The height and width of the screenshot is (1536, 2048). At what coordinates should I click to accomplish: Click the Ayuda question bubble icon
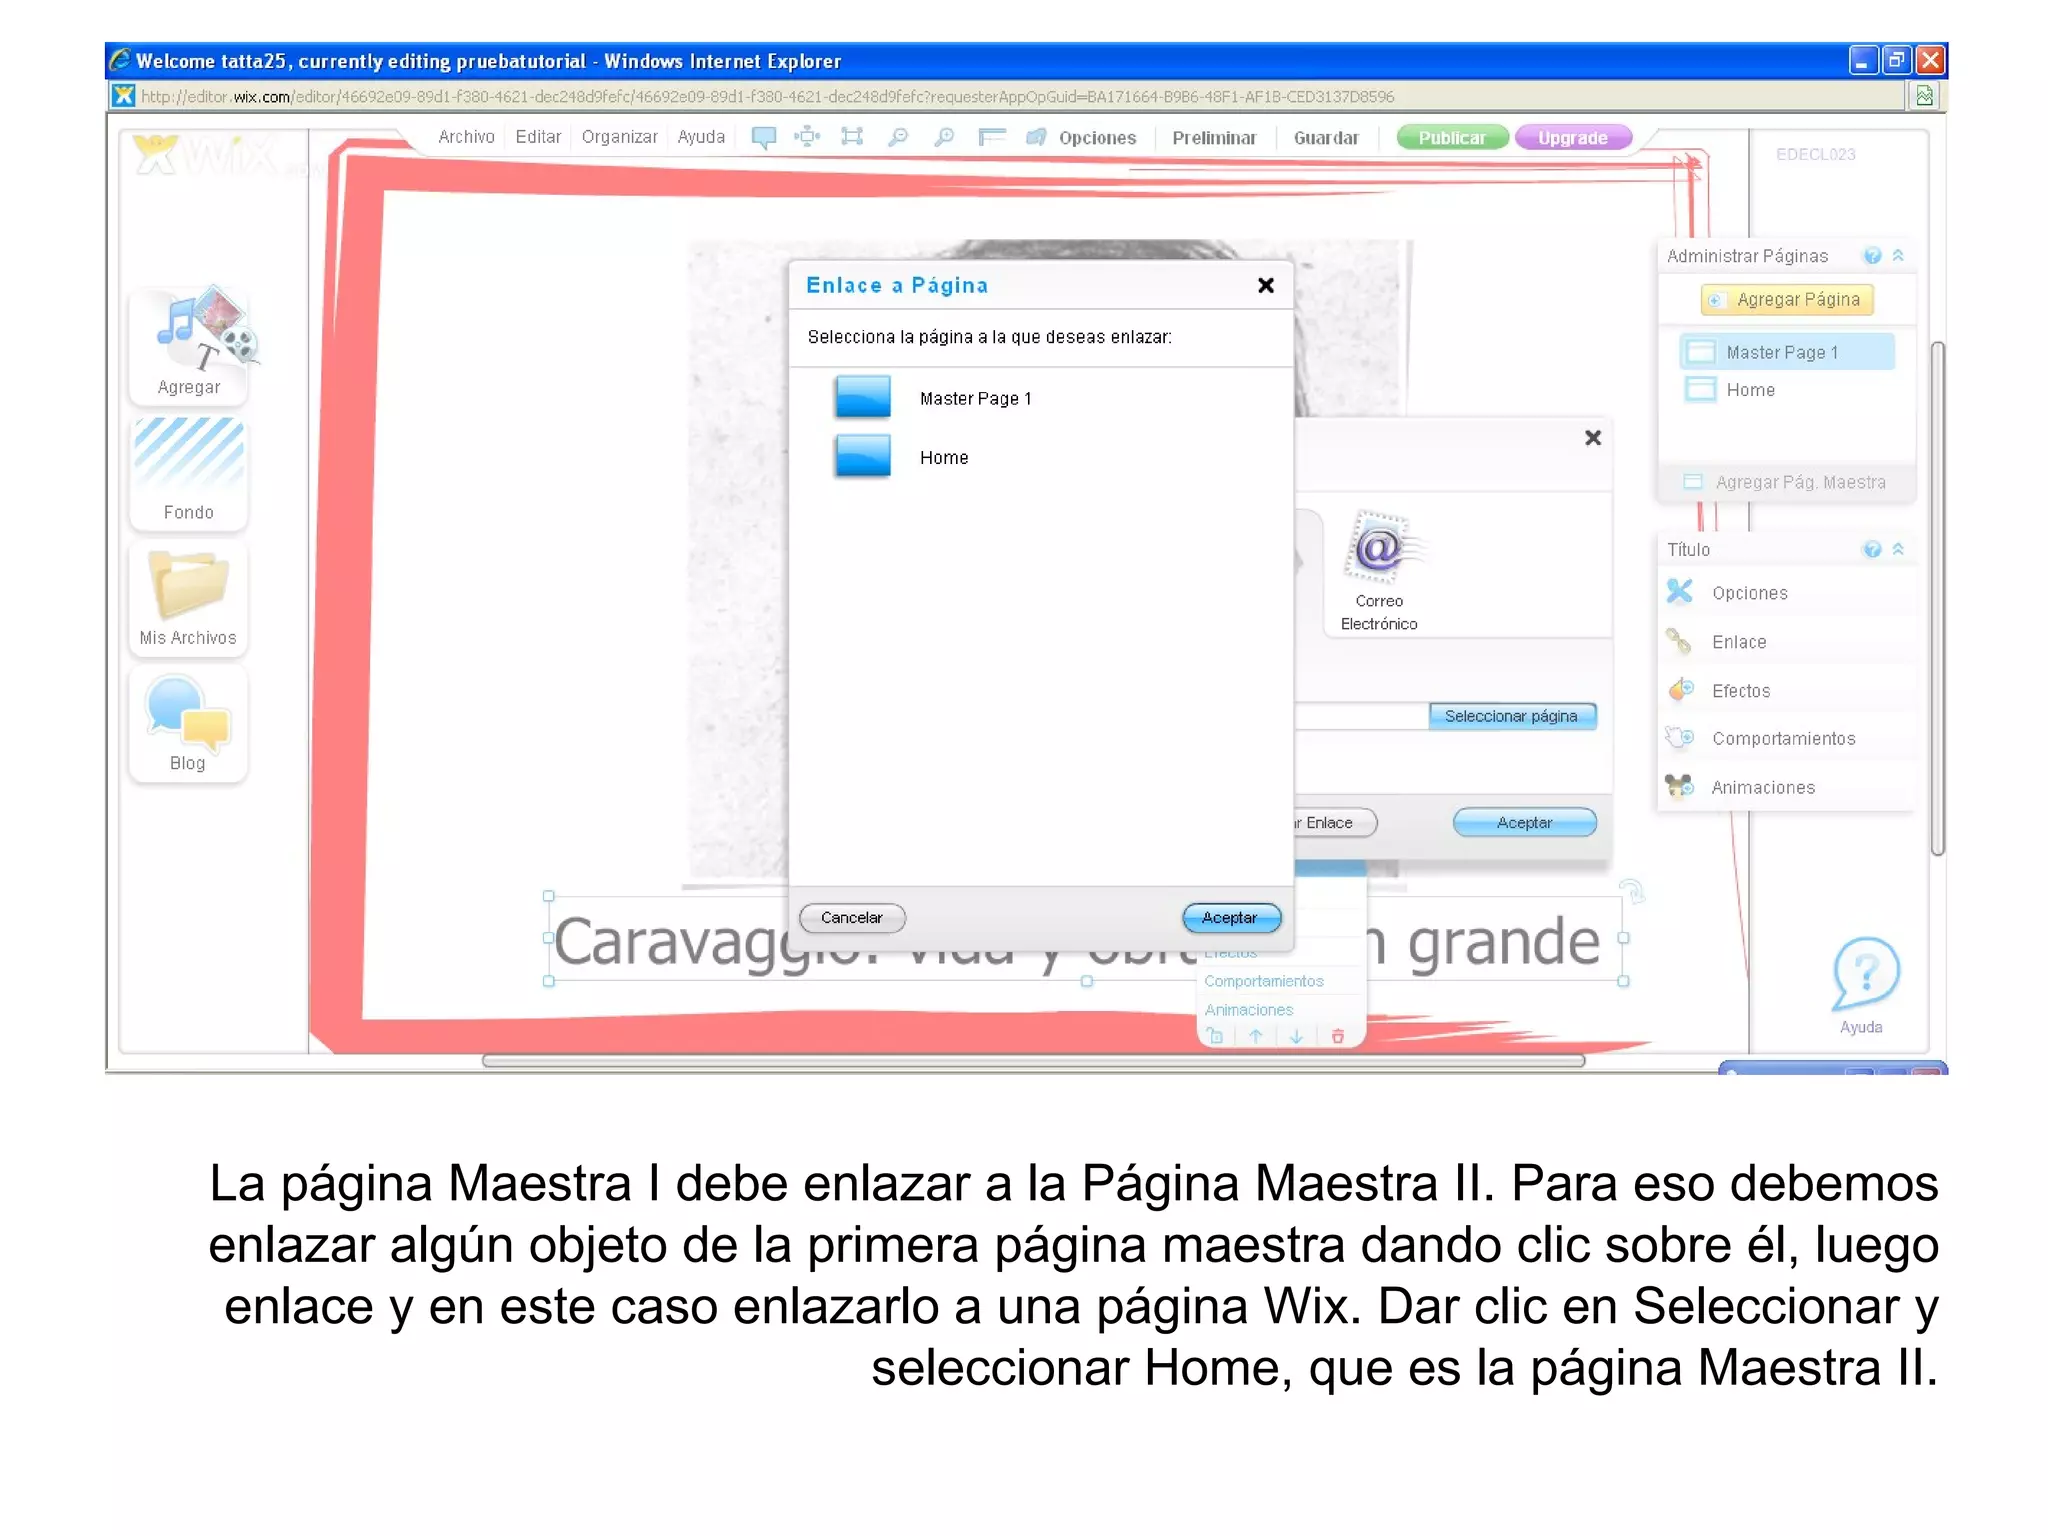coord(1864,973)
